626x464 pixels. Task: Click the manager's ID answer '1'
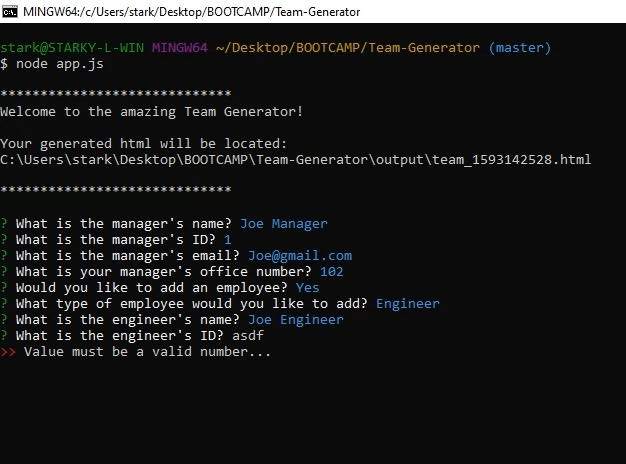(228, 240)
